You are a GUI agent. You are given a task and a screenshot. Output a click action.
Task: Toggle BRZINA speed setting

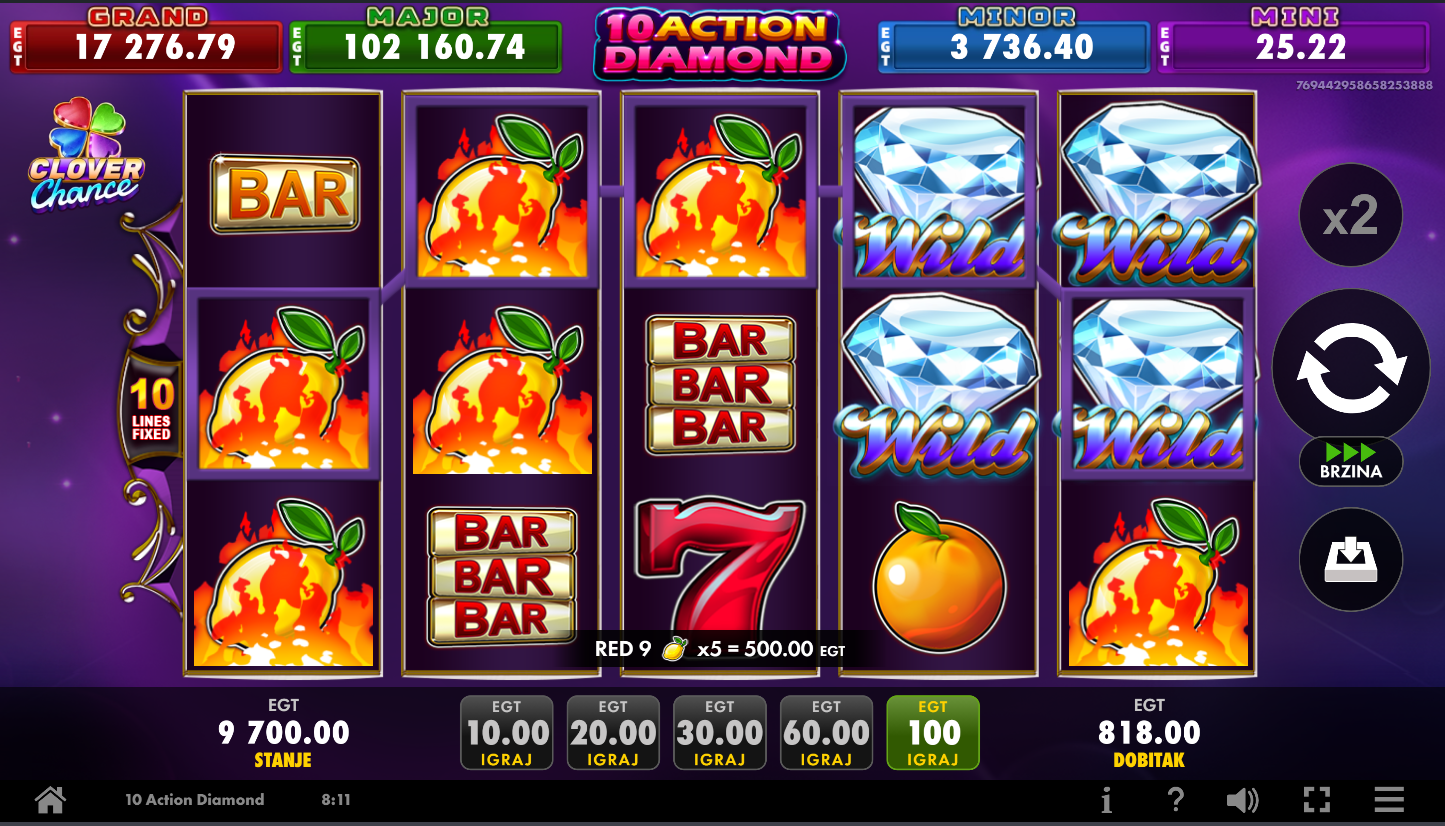(1350, 462)
